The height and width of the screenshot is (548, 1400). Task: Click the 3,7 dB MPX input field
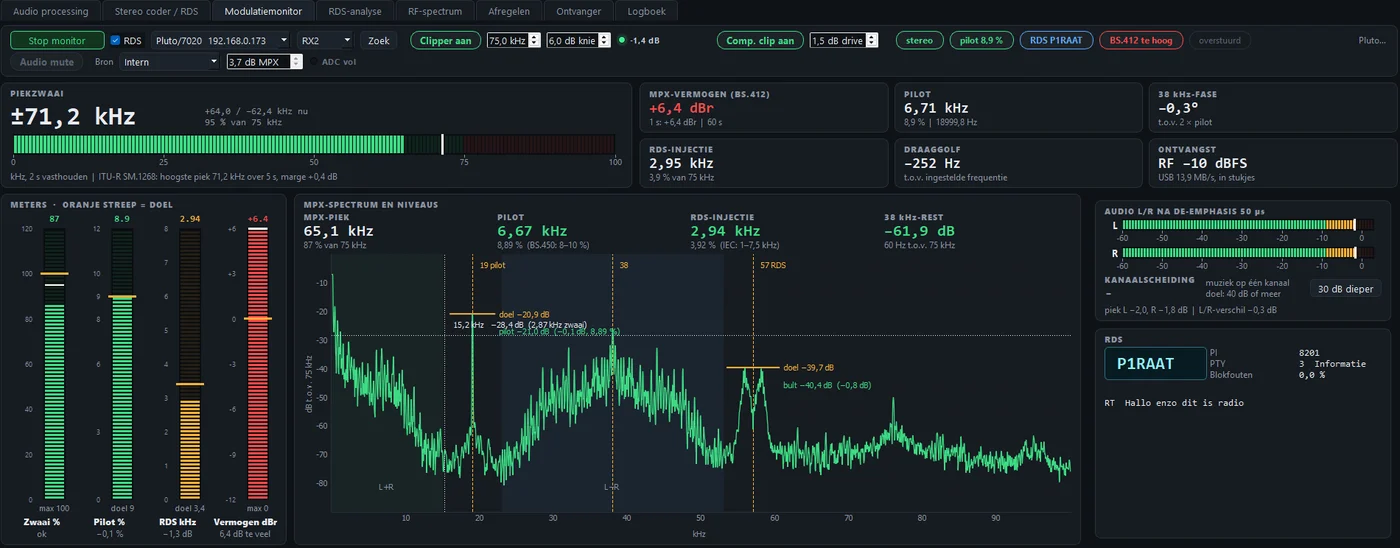264,62
